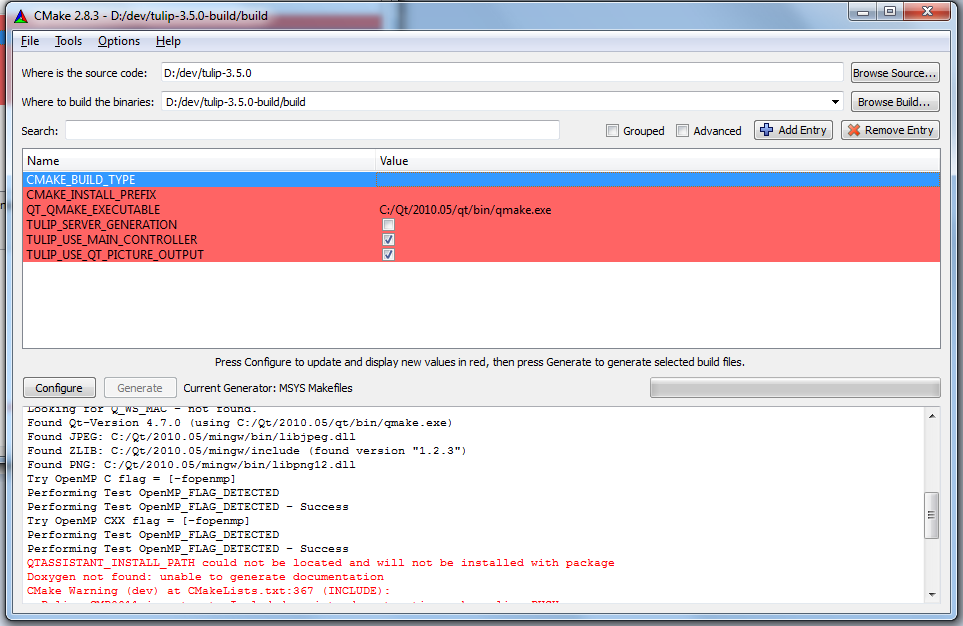
Task: Select the TULIP_USE_QT_PICTURE_OUTPUT entry name
Action: pos(115,254)
